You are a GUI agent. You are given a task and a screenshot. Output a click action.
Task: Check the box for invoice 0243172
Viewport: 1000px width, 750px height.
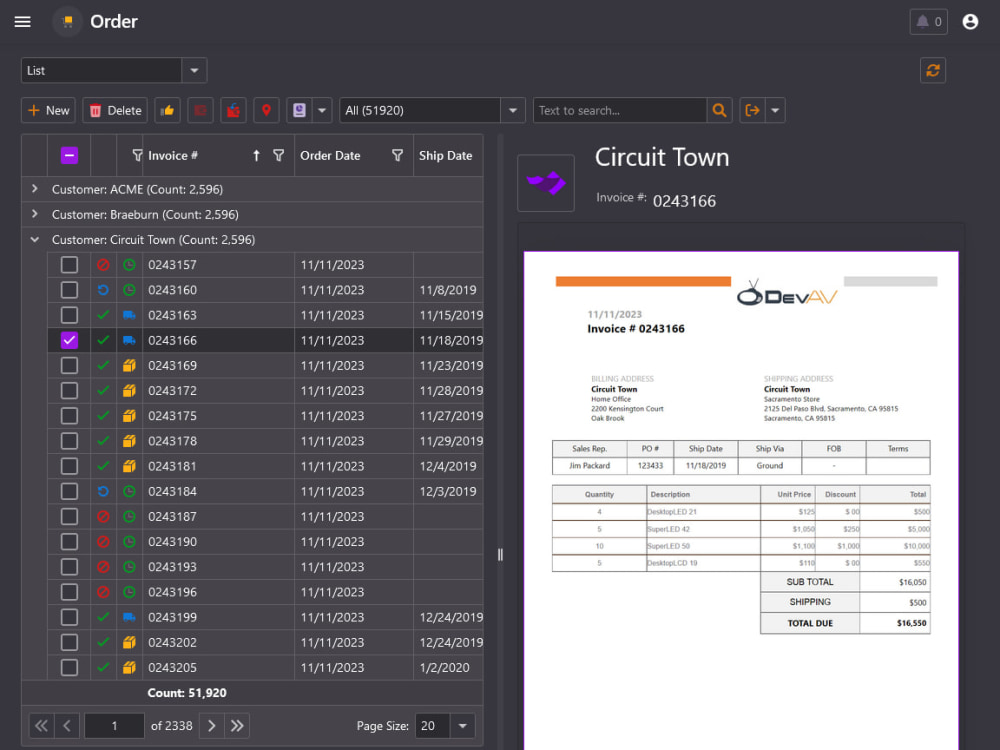click(70, 391)
